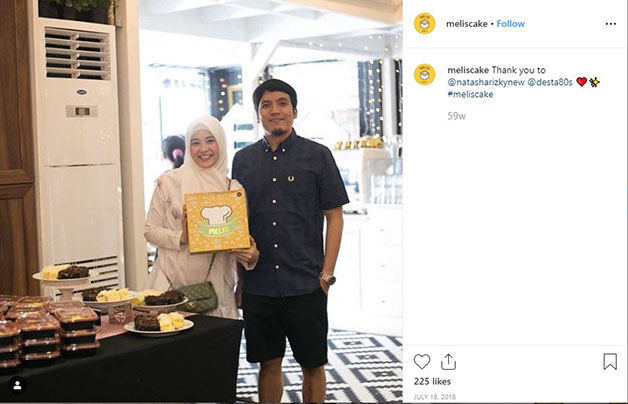The height and width of the screenshot is (404, 628).
Task: Share the post via the share icon
Action: pyautogui.click(x=448, y=362)
